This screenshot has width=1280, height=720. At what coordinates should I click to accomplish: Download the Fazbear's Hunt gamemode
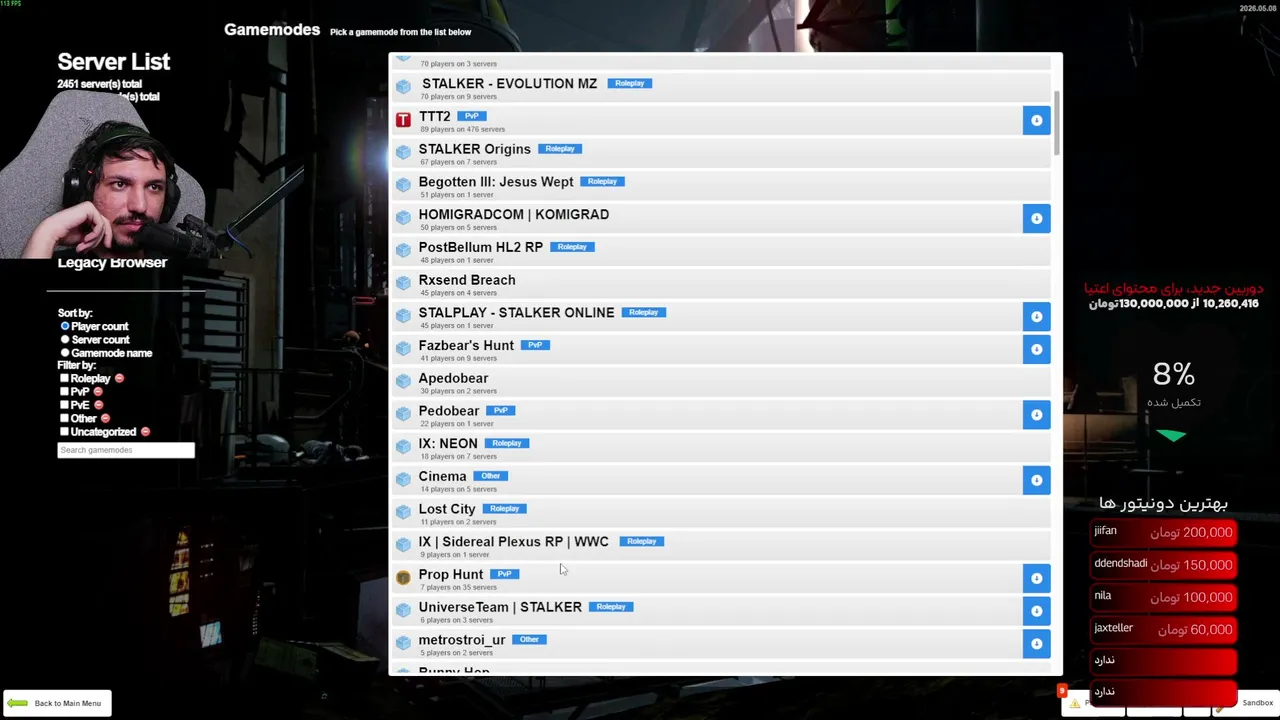point(1036,349)
